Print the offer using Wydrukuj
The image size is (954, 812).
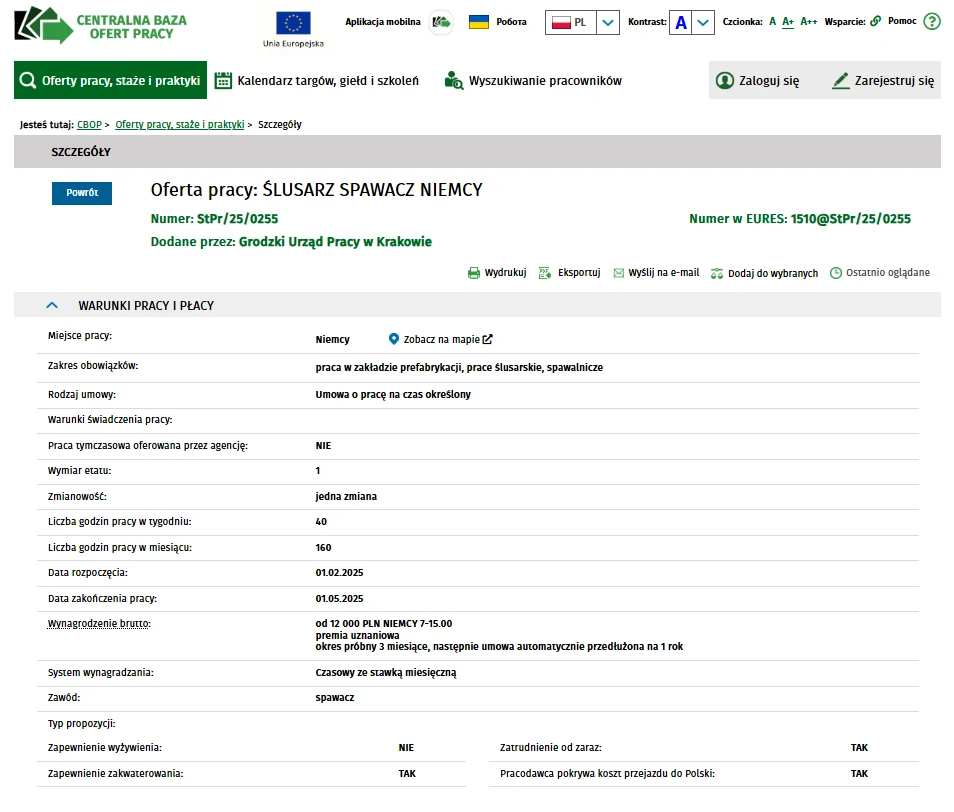[x=497, y=273]
